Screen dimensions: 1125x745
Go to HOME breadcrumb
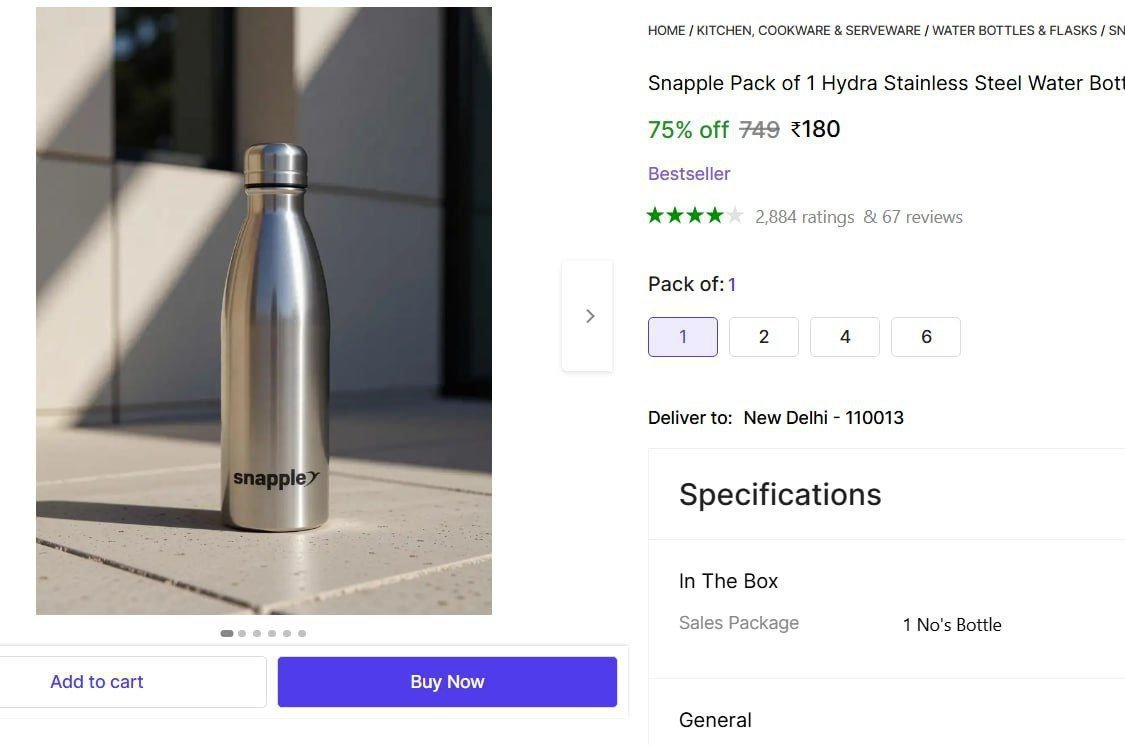[666, 31]
